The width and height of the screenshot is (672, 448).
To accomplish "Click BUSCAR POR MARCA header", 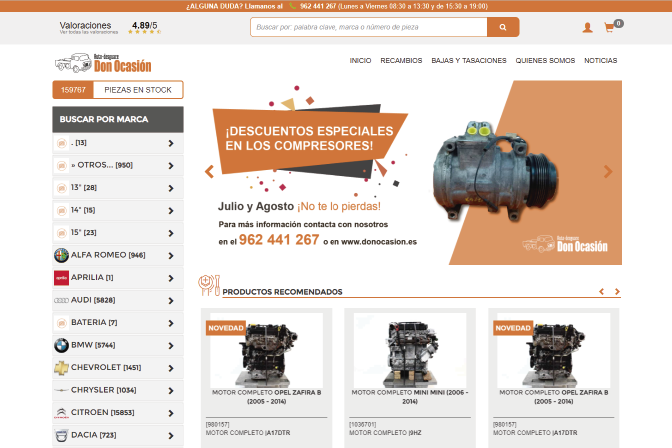I will coord(118,120).
